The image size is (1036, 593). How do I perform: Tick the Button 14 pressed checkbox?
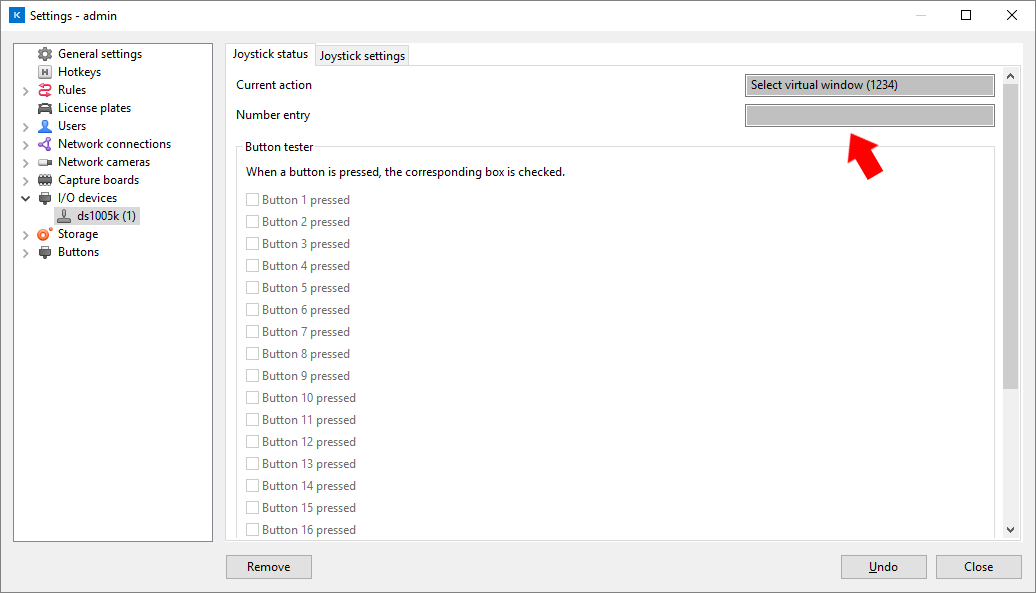(x=252, y=485)
